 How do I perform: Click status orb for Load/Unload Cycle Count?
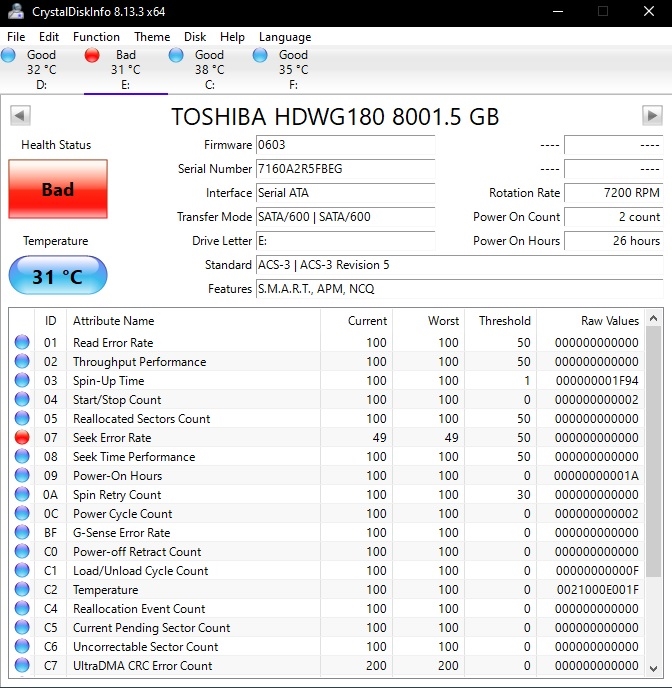pos(22,570)
